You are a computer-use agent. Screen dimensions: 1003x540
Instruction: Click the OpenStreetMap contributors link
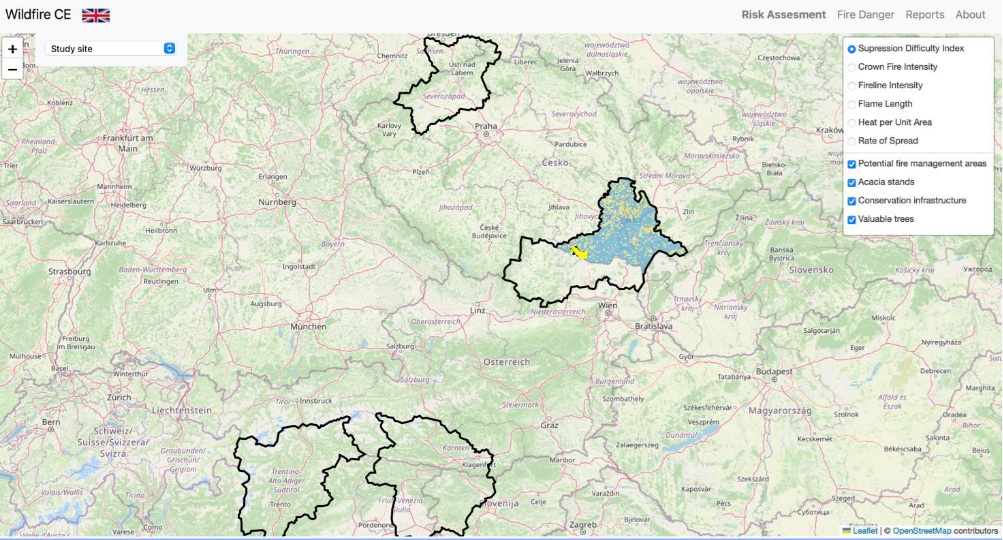tap(921, 531)
